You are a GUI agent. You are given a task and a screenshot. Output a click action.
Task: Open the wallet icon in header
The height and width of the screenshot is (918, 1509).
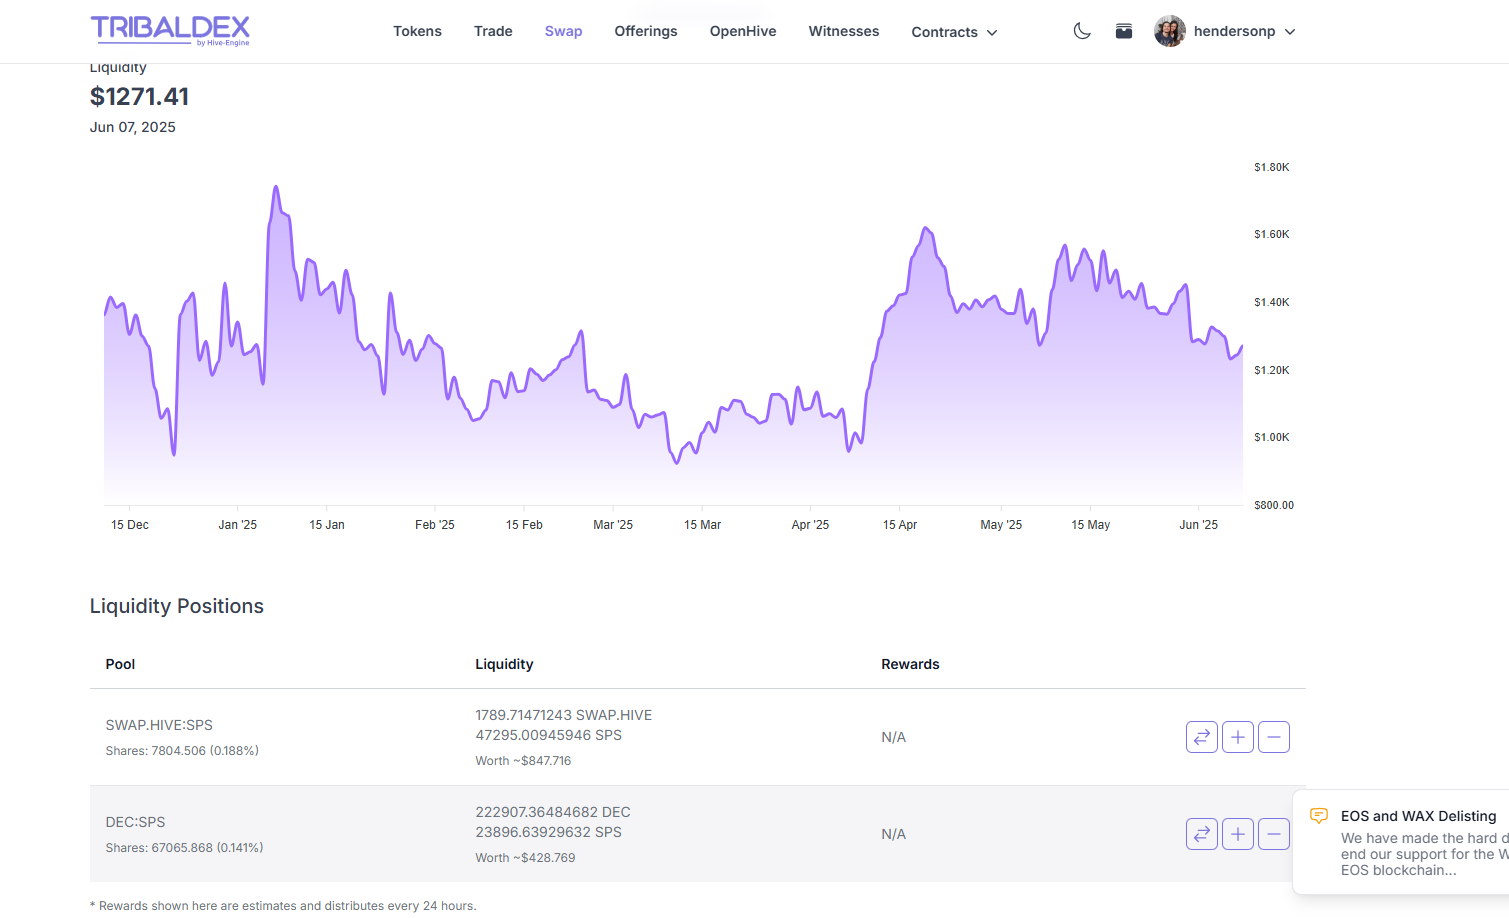(1124, 31)
